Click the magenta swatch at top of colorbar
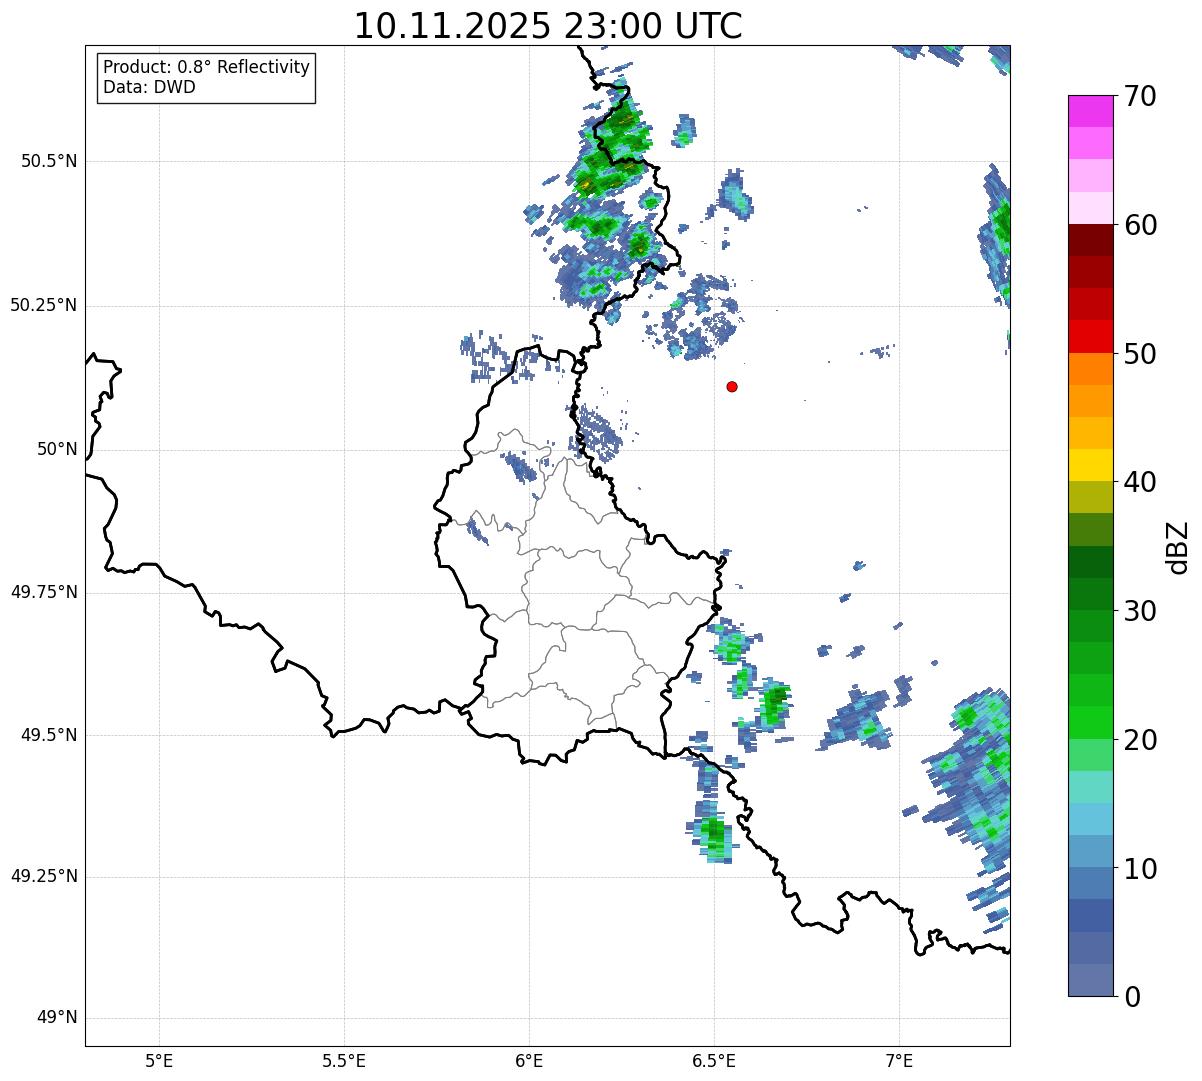This screenshot has height=1081, width=1202. pos(1090,111)
